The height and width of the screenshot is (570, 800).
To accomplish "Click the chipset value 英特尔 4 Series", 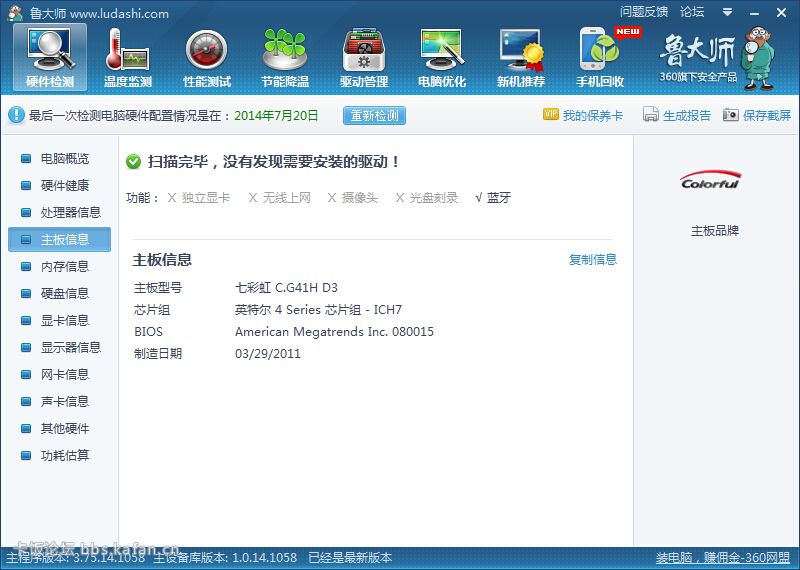I will pyautogui.click(x=318, y=310).
